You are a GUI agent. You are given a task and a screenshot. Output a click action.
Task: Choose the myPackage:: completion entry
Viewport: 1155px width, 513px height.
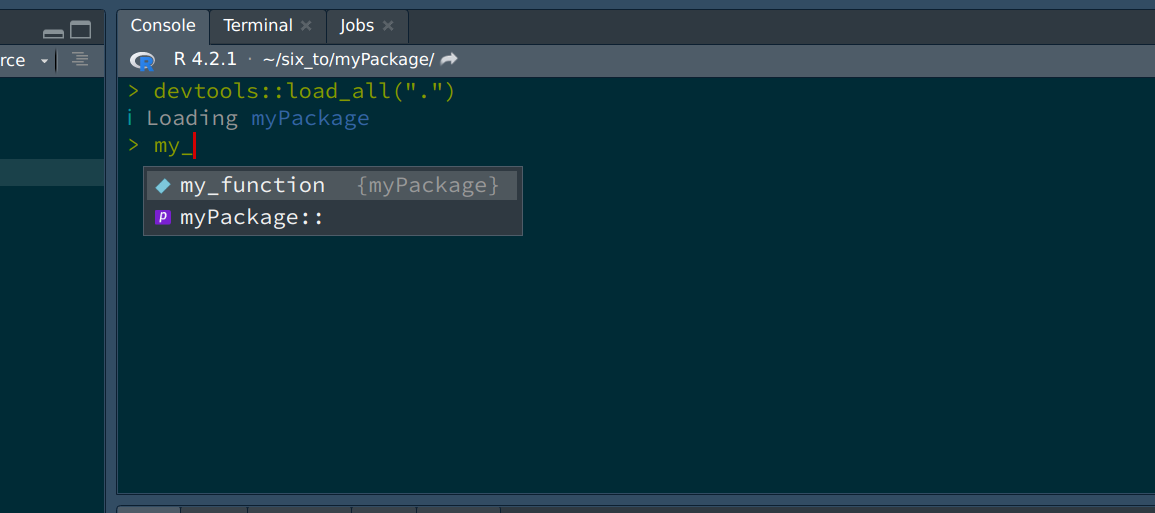[x=332, y=217]
